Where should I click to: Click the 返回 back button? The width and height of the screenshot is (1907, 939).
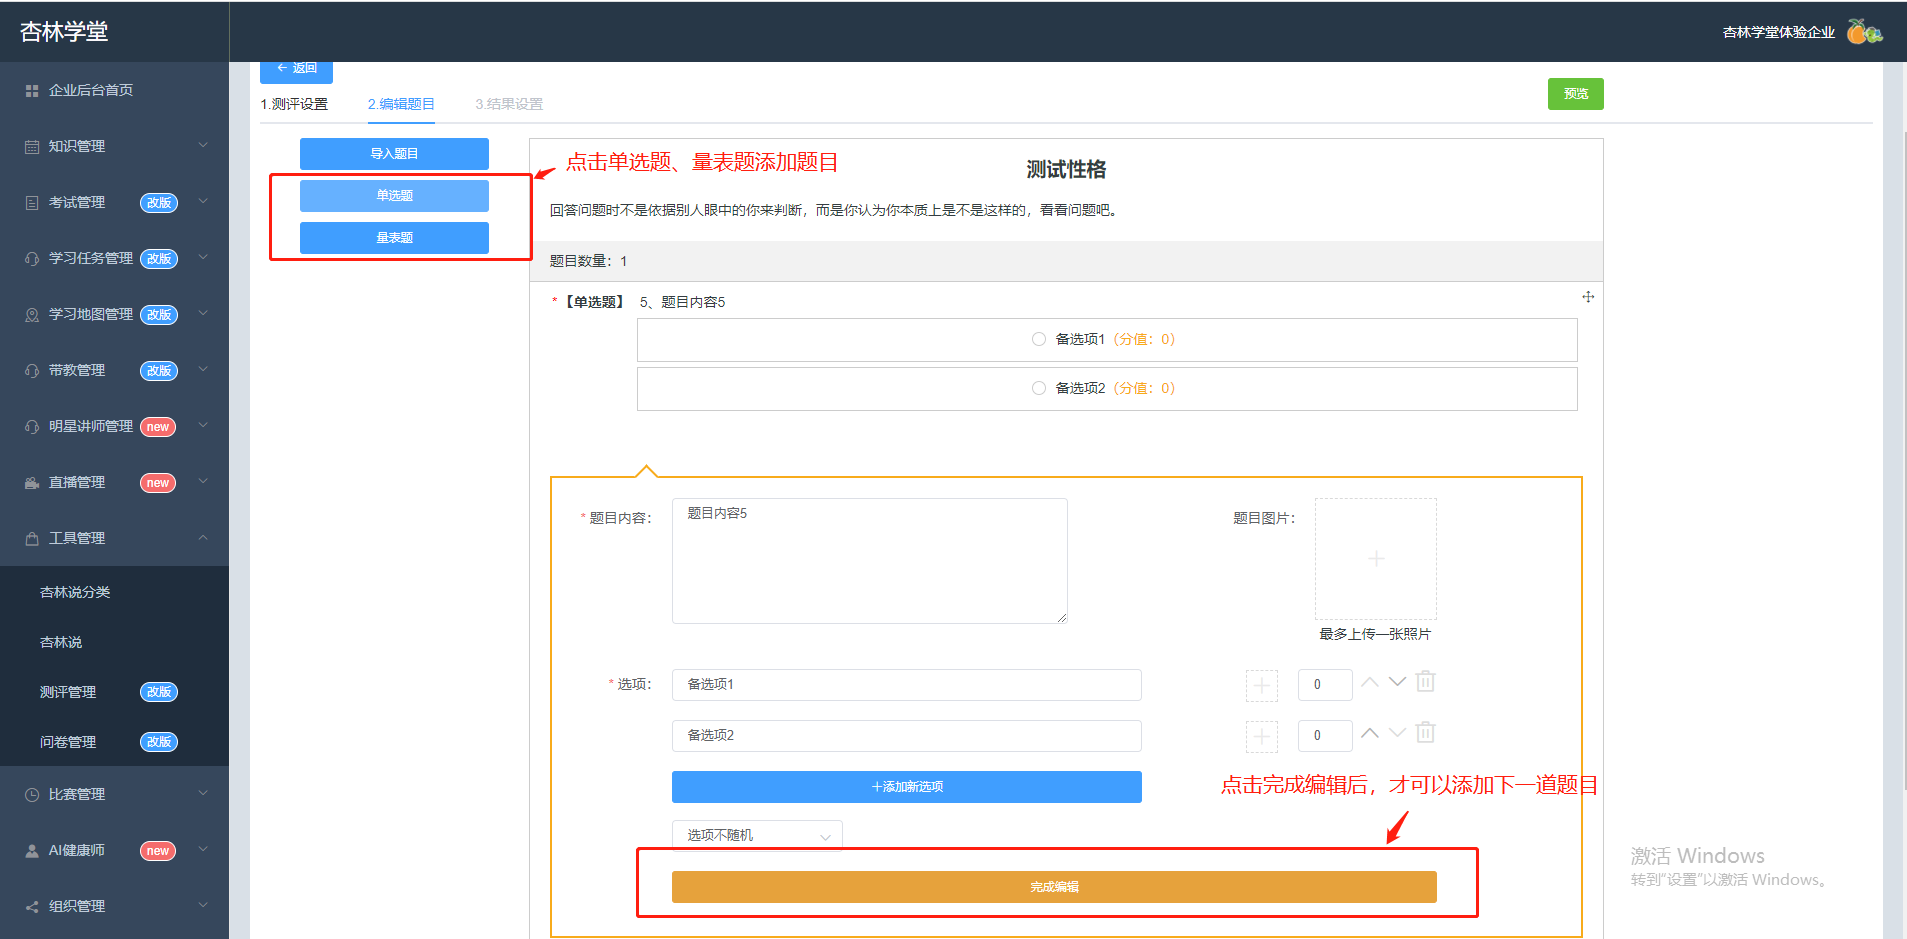[296, 70]
